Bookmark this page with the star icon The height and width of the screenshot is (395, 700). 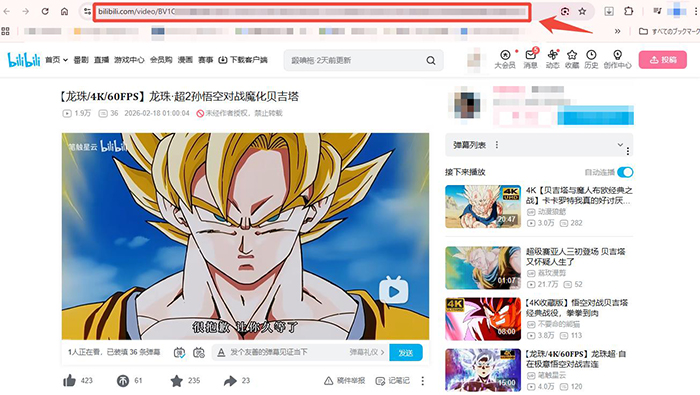pos(582,12)
